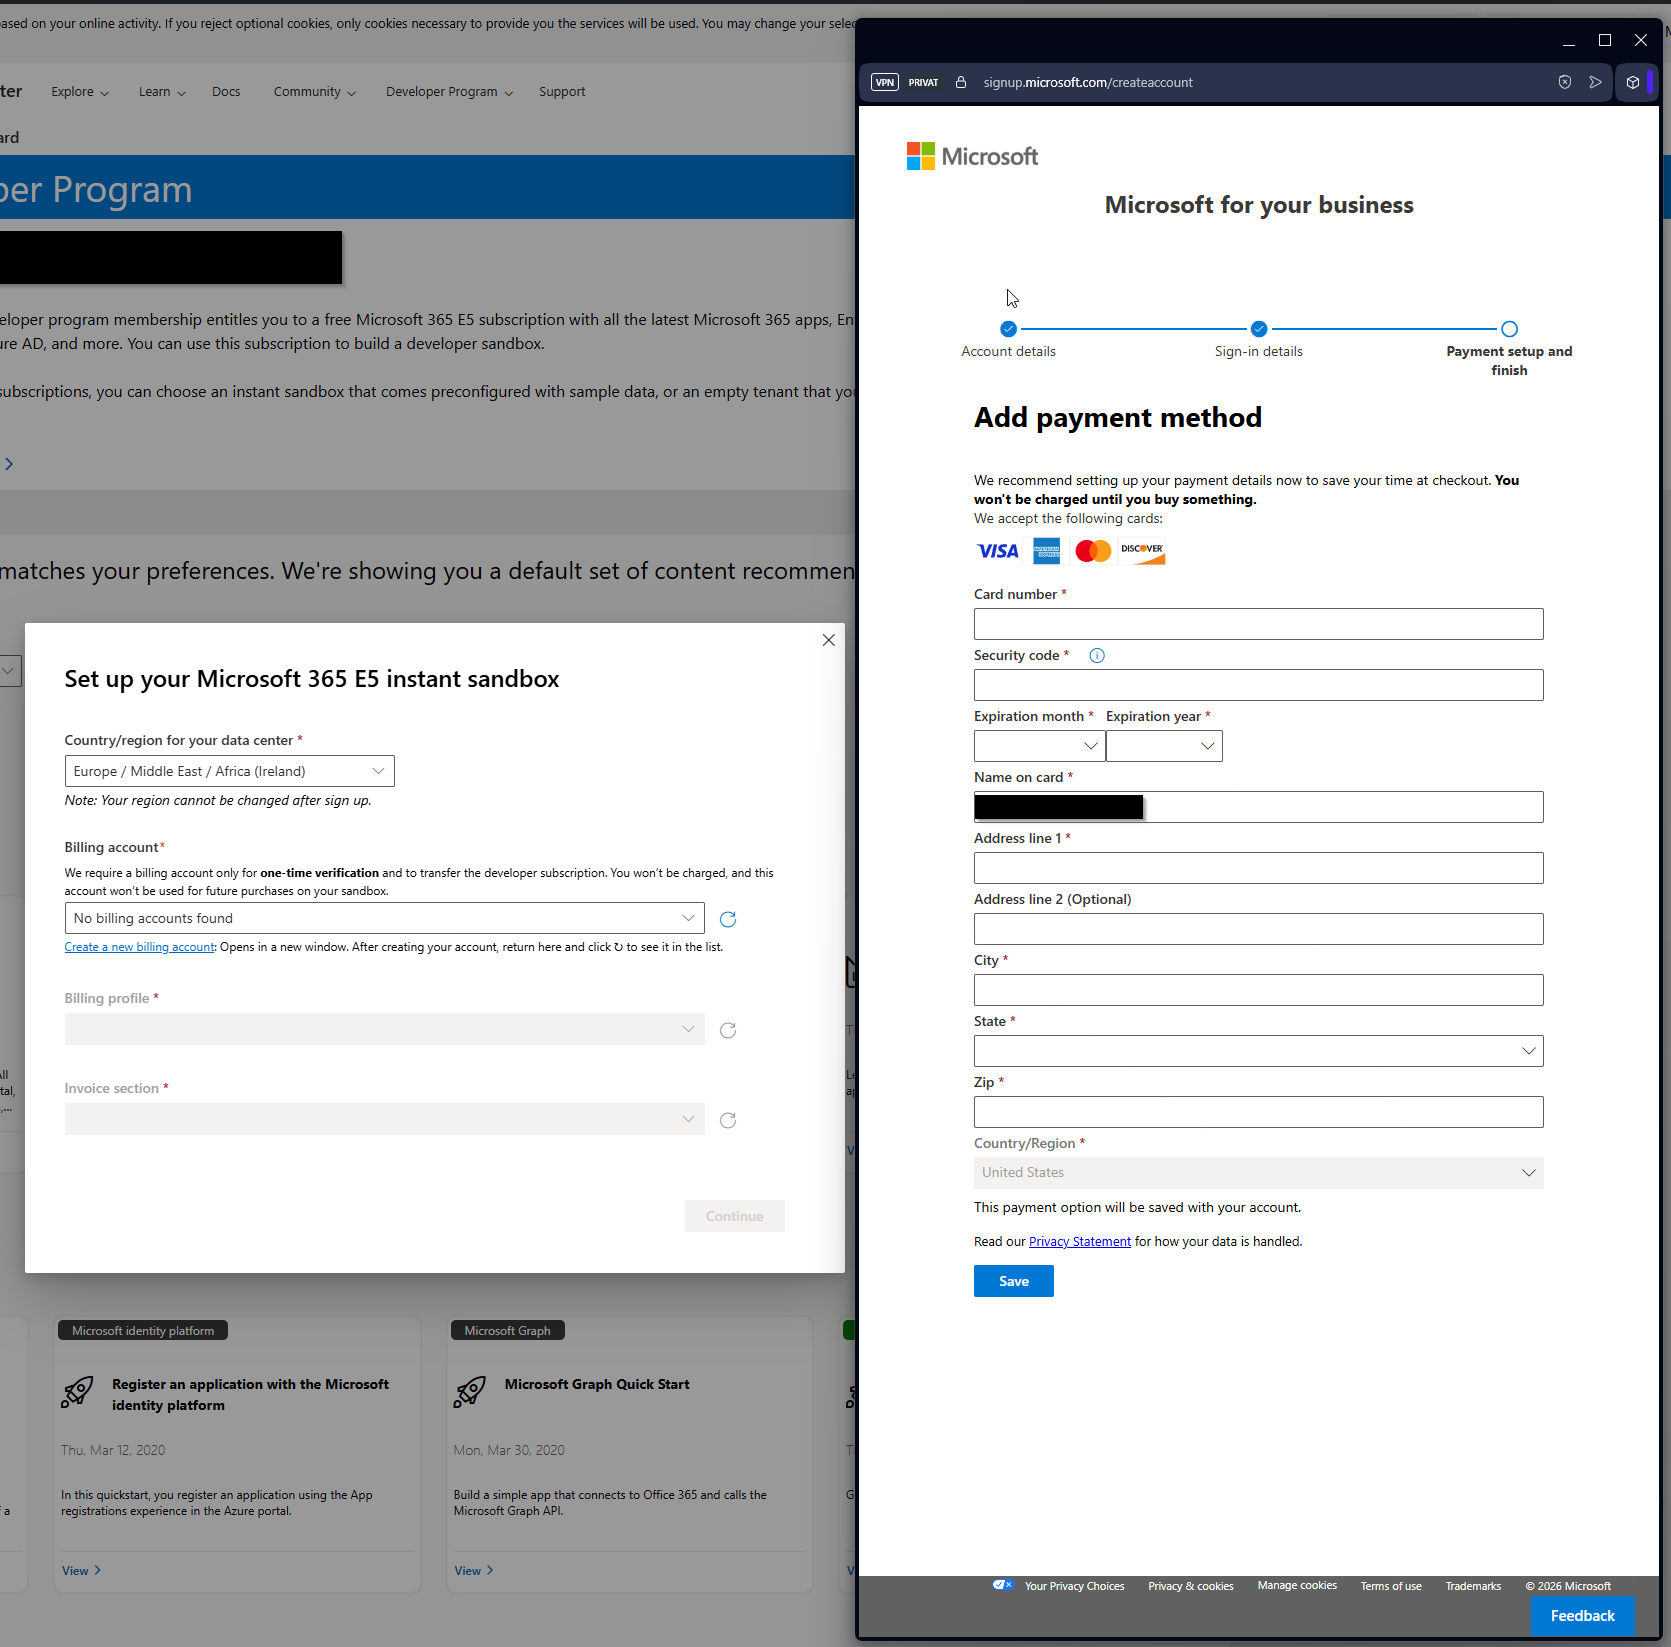Click the Your Privacy Choices toggle icon
Viewport: 1671px width, 1647px height.
pos(1003,1585)
